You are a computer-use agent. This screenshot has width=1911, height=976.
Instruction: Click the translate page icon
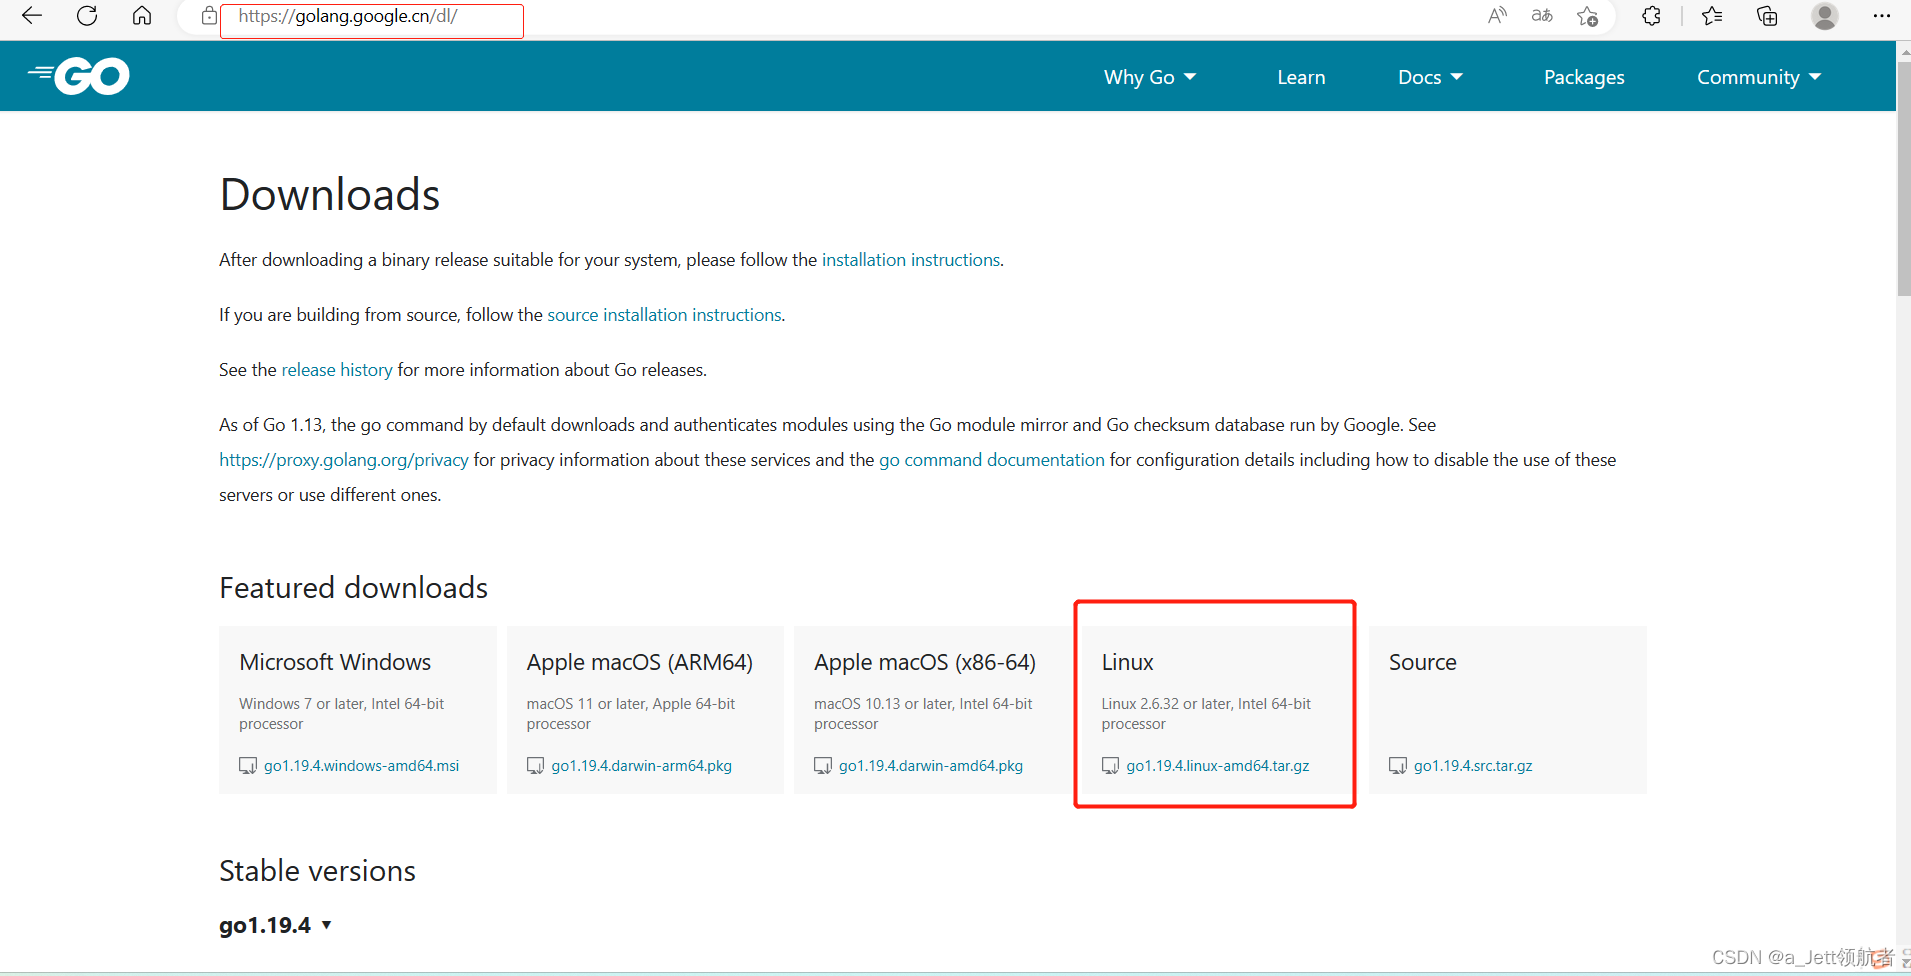point(1542,15)
